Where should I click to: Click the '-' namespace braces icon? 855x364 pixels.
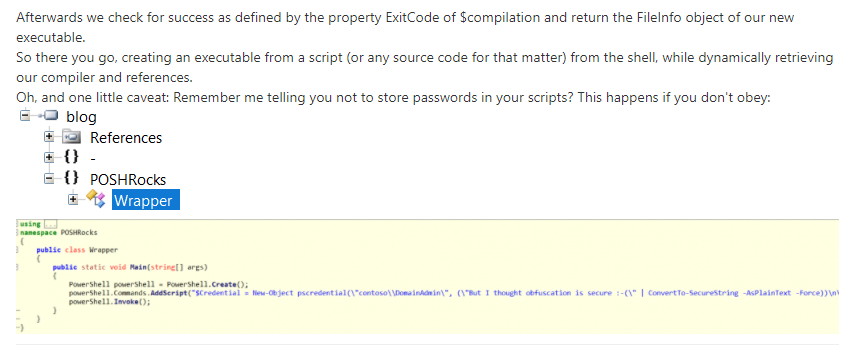tap(71, 157)
